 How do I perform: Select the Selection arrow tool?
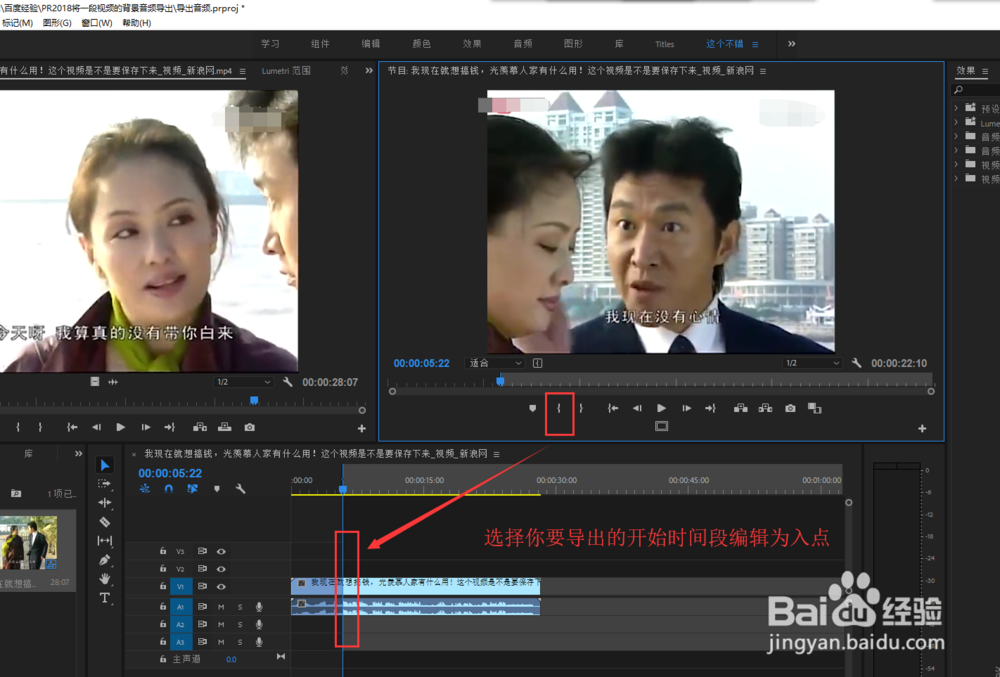pyautogui.click(x=105, y=465)
